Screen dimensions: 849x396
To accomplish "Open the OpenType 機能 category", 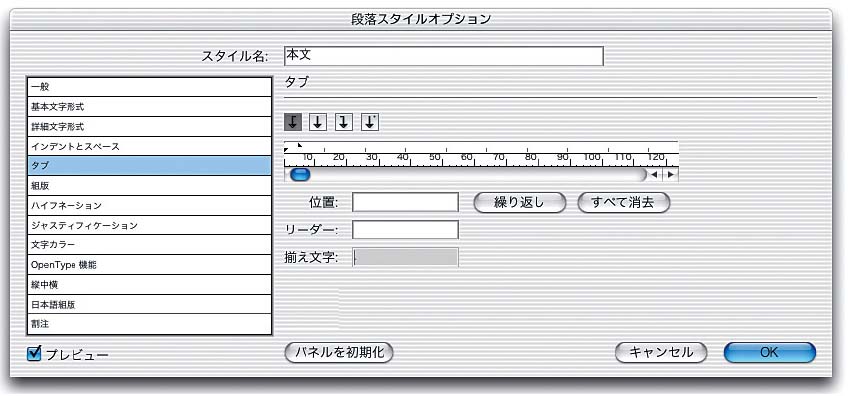I will 149,265.
